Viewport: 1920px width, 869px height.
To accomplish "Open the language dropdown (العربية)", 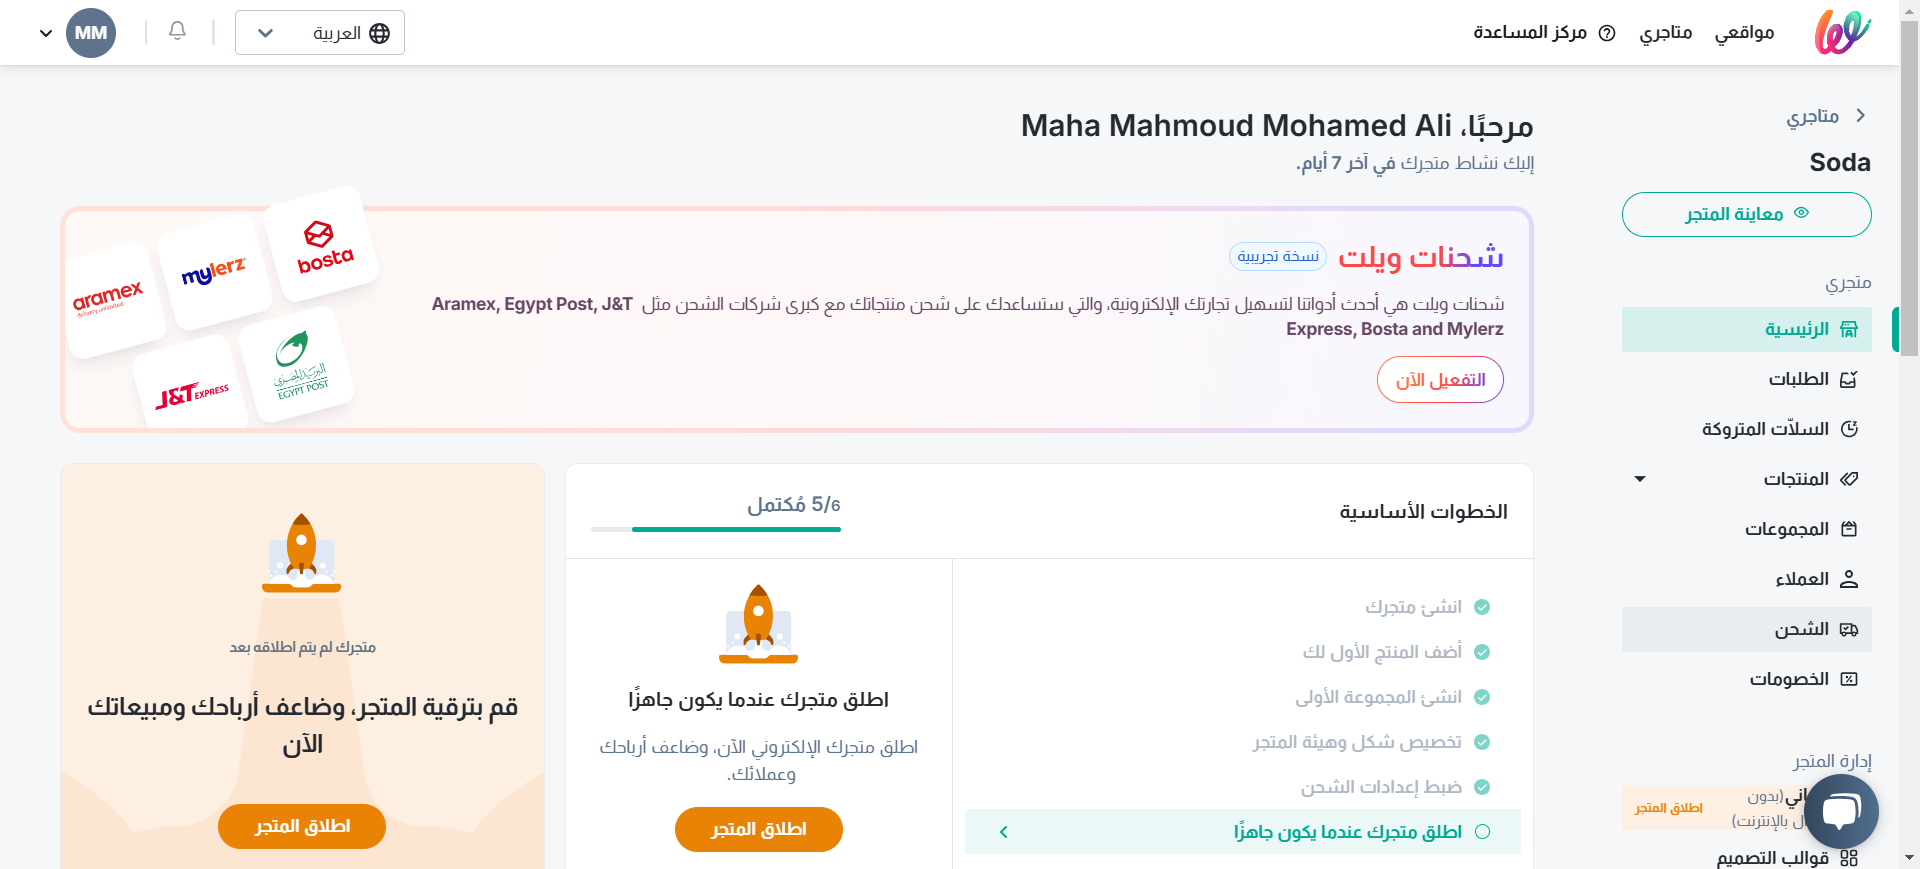I will pos(320,33).
